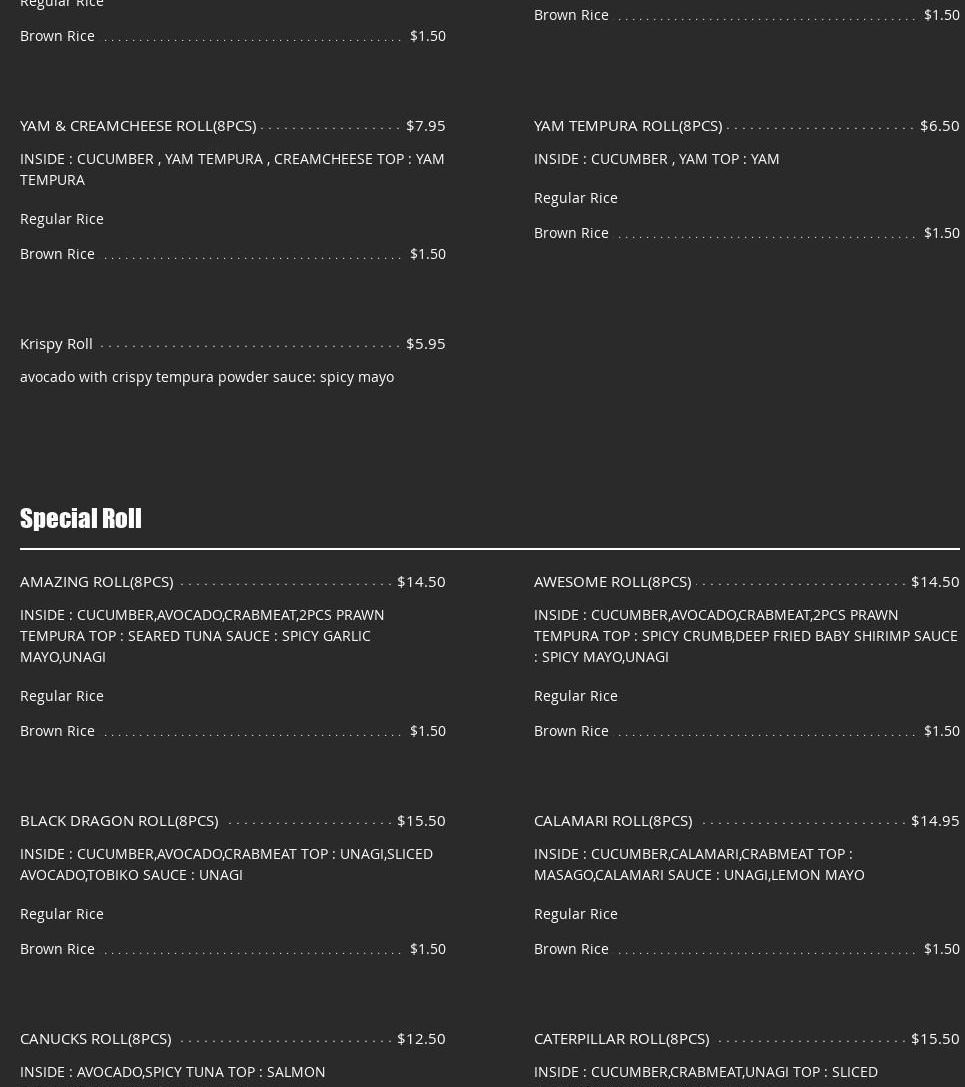Click the $5.95 Krispy Roll price
This screenshot has height=1087, width=965.
426,343
